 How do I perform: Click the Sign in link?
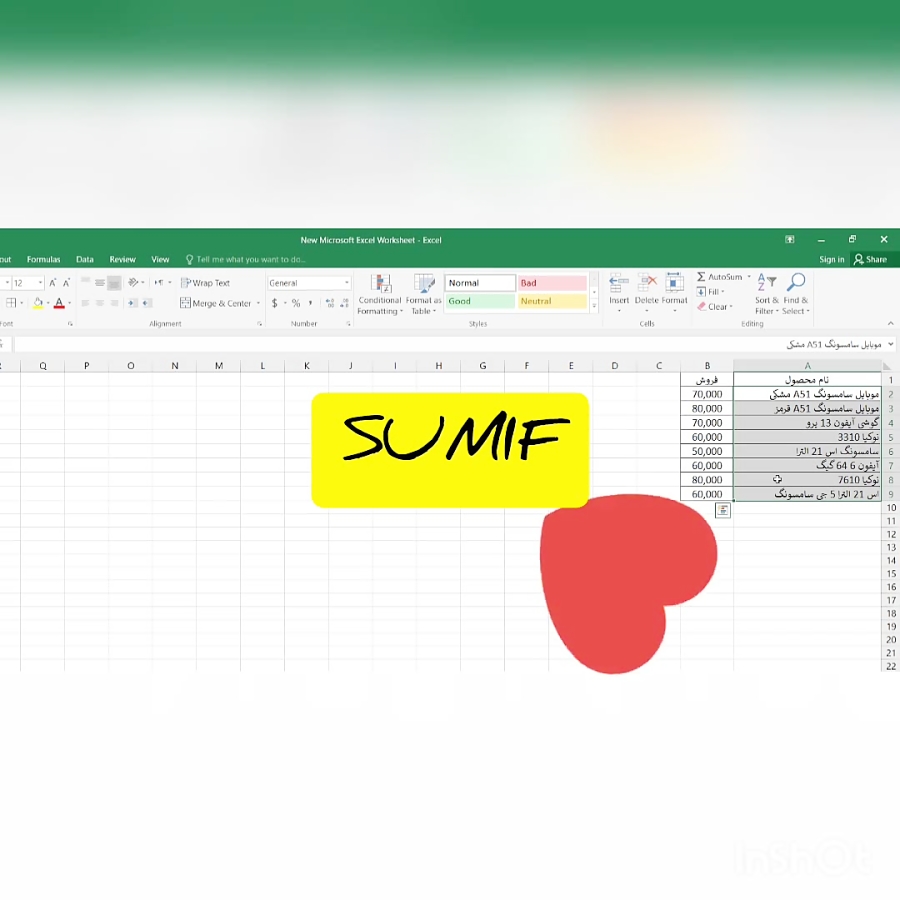831,259
